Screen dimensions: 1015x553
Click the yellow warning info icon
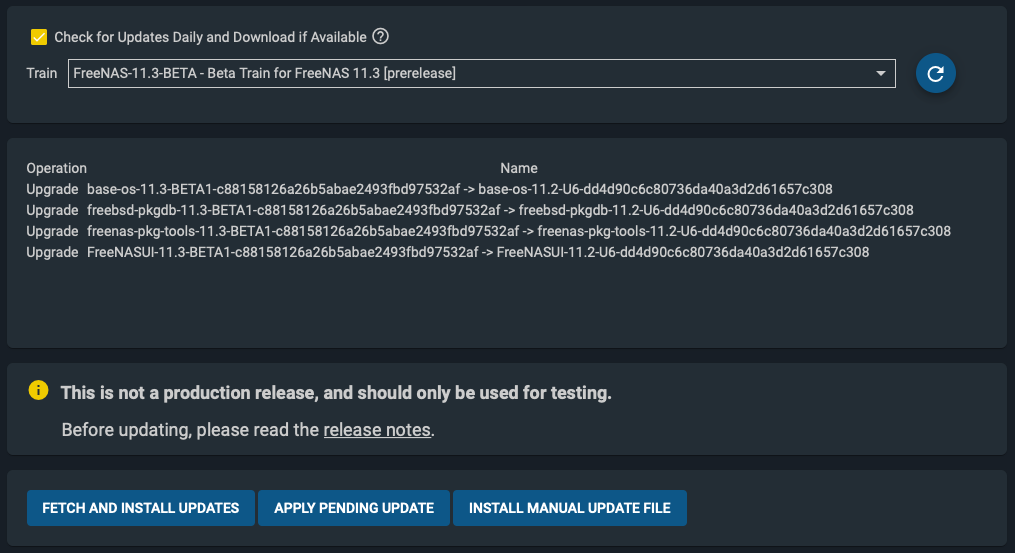(x=38, y=391)
